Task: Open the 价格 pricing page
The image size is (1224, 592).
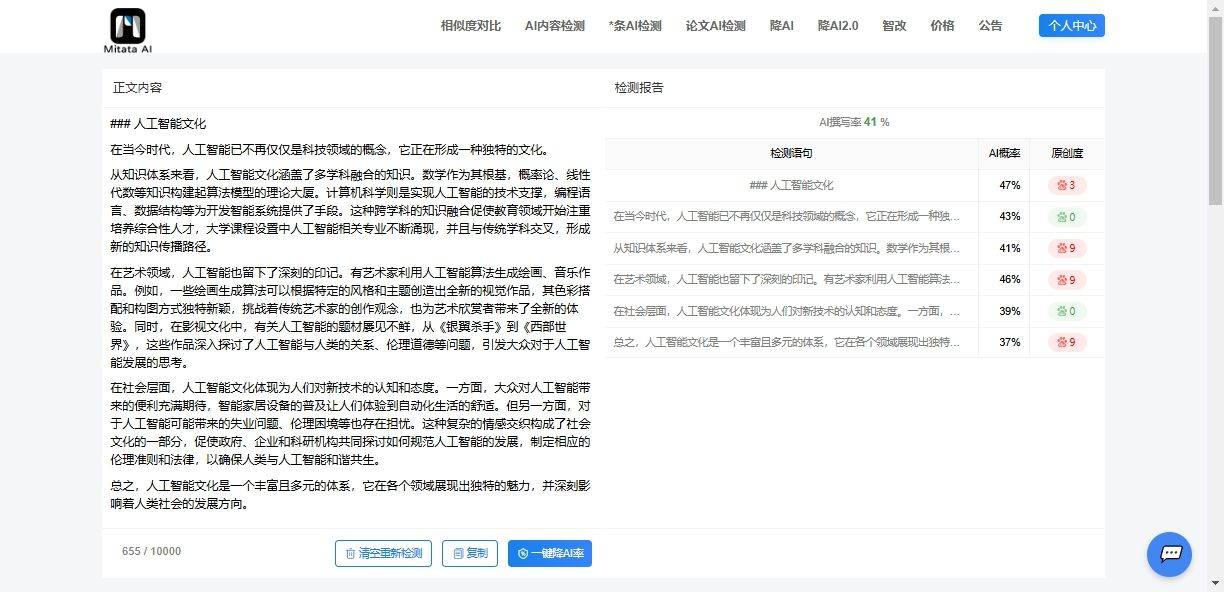Action: click(x=942, y=26)
